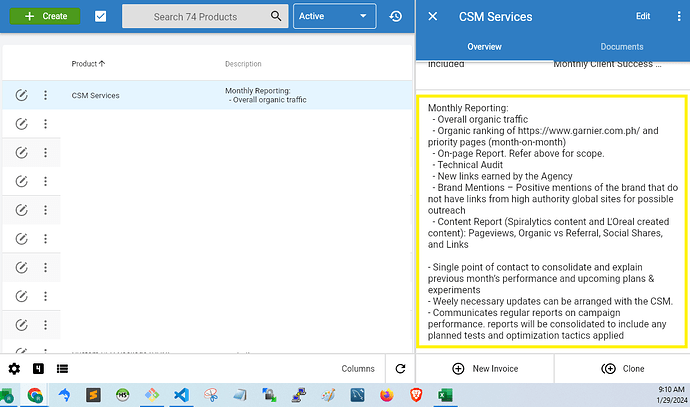
Task: Open three-dot menu on CSM Services row
Action: pos(45,95)
